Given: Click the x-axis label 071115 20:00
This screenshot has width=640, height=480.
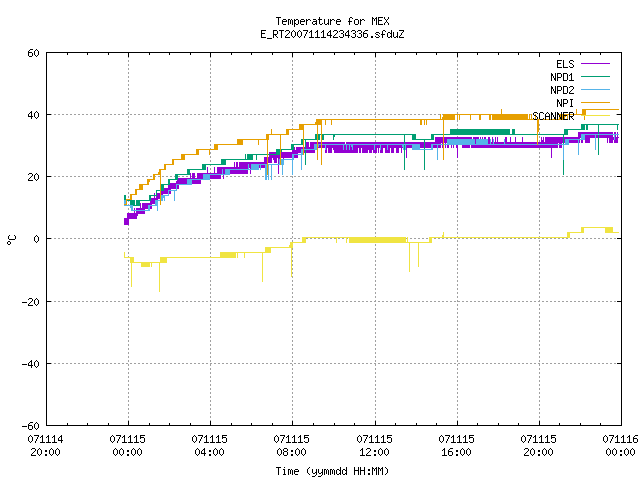Looking at the screenshot, I should [x=538, y=446].
